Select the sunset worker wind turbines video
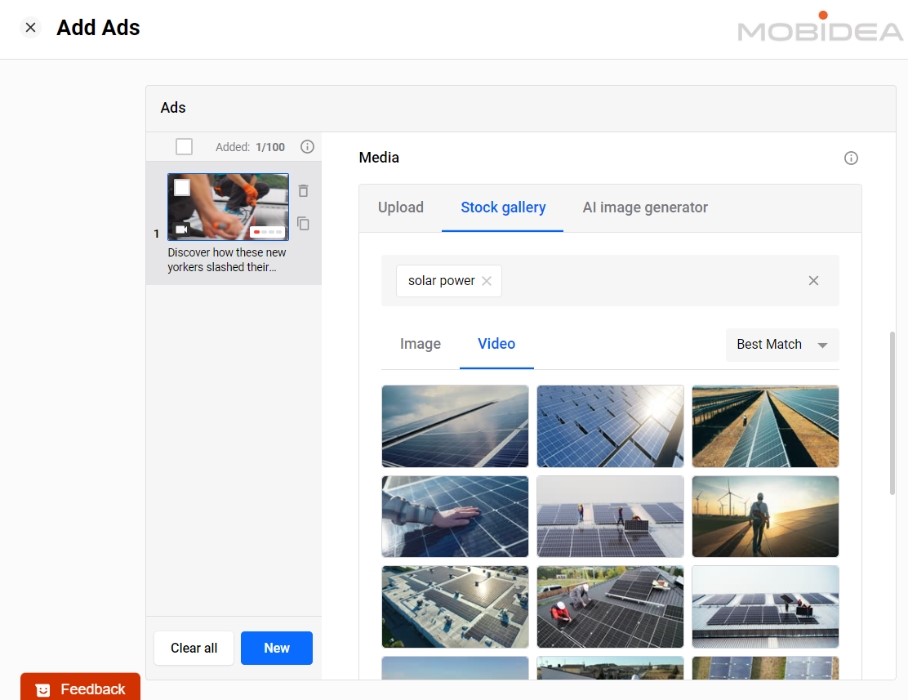Image resolution: width=920 pixels, height=700 pixels. click(x=765, y=516)
